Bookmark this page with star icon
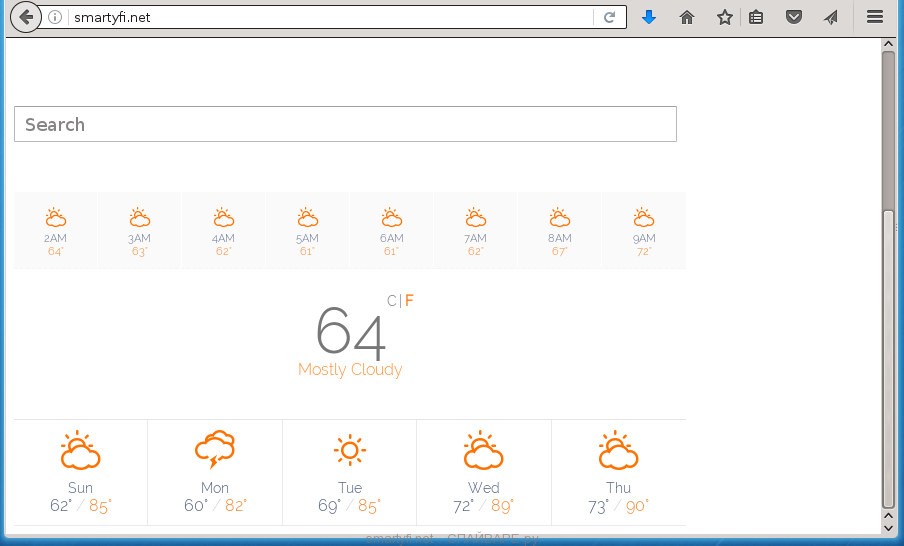This screenshot has width=904, height=546. pyautogui.click(x=725, y=17)
